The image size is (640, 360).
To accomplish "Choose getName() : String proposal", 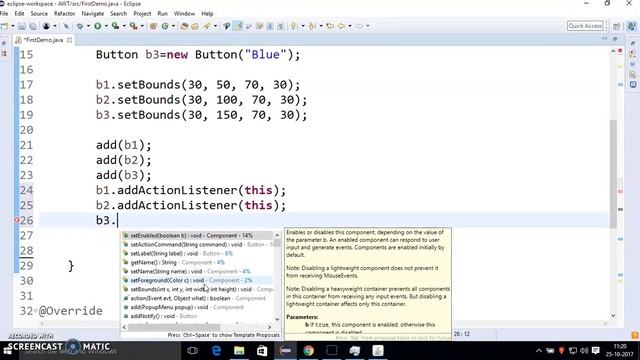I will pos(198,262).
